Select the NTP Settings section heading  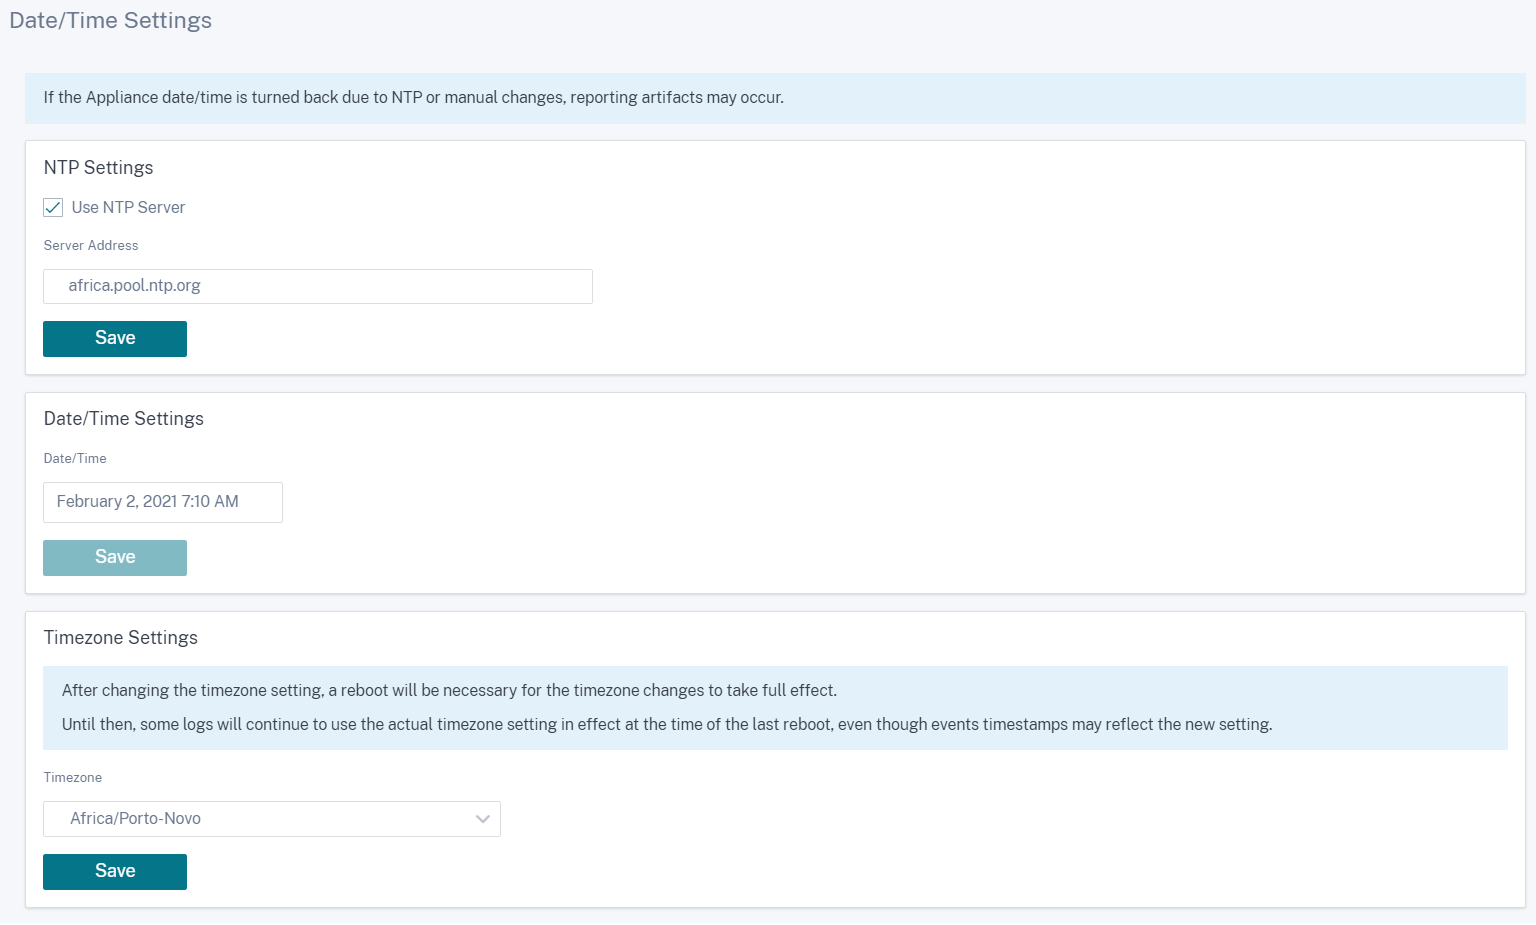coord(98,167)
